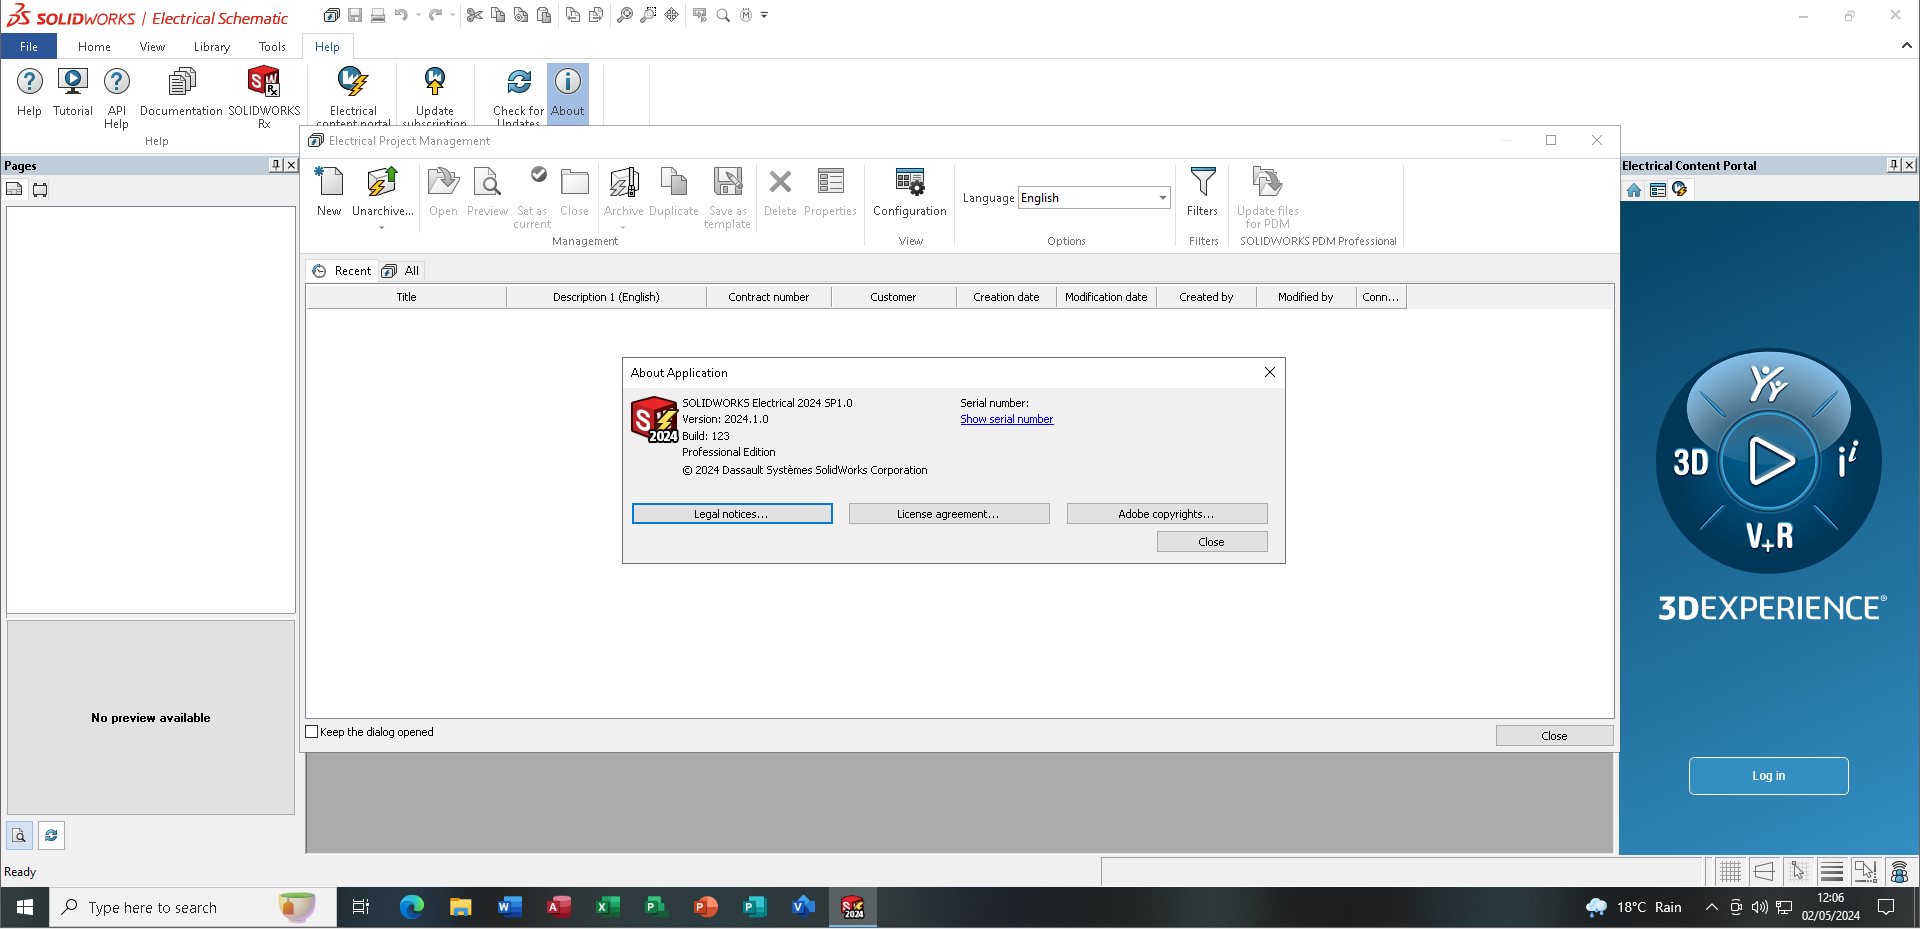Click the Update subscription icon
Viewport: 1920px width, 929px height.
click(434, 82)
